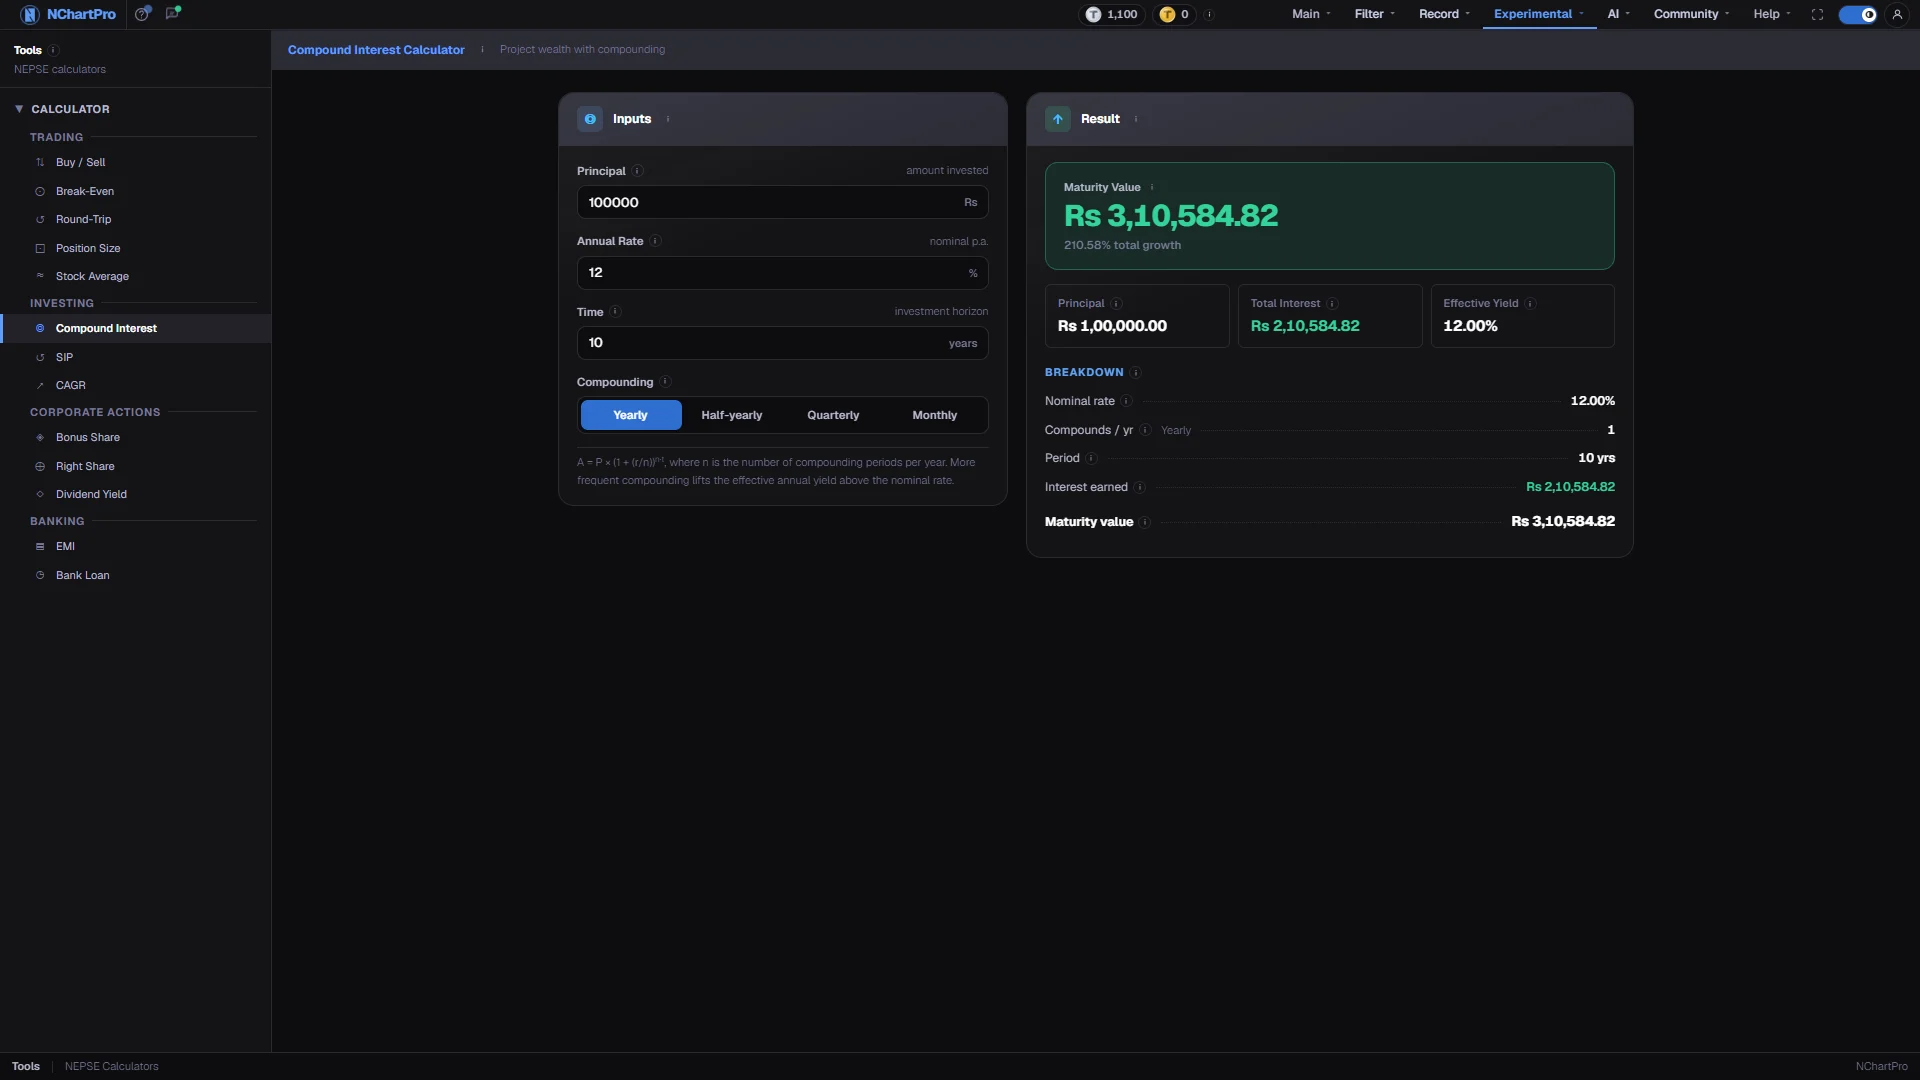Click the Principal amount input field

[782, 202]
